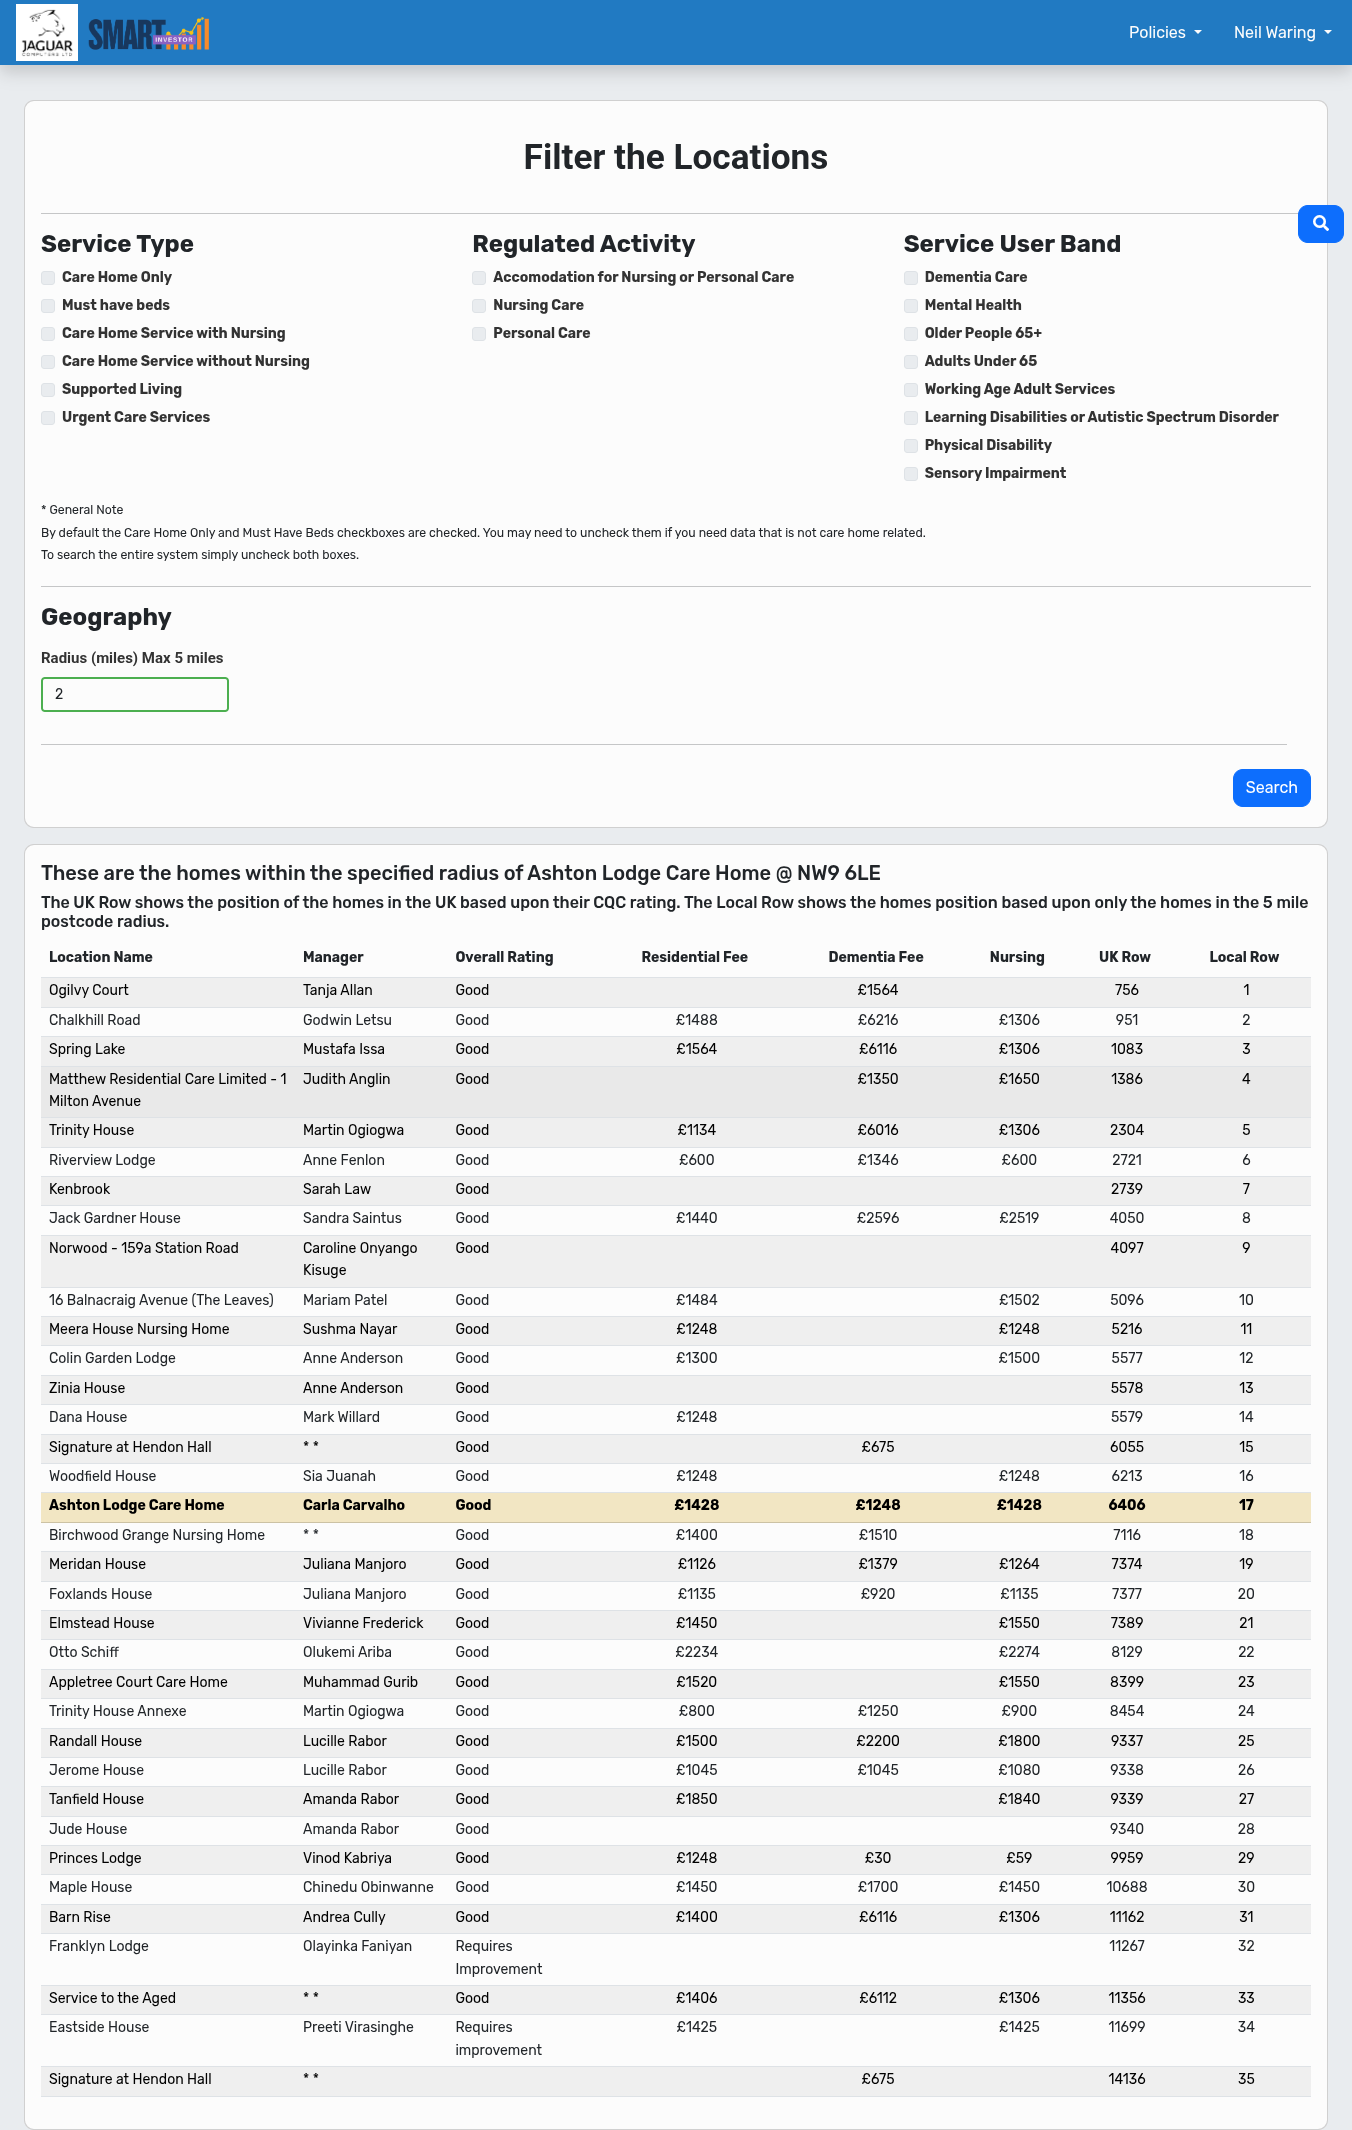Select the Supported Living checkbox
The image size is (1352, 2130).
coord(48,390)
